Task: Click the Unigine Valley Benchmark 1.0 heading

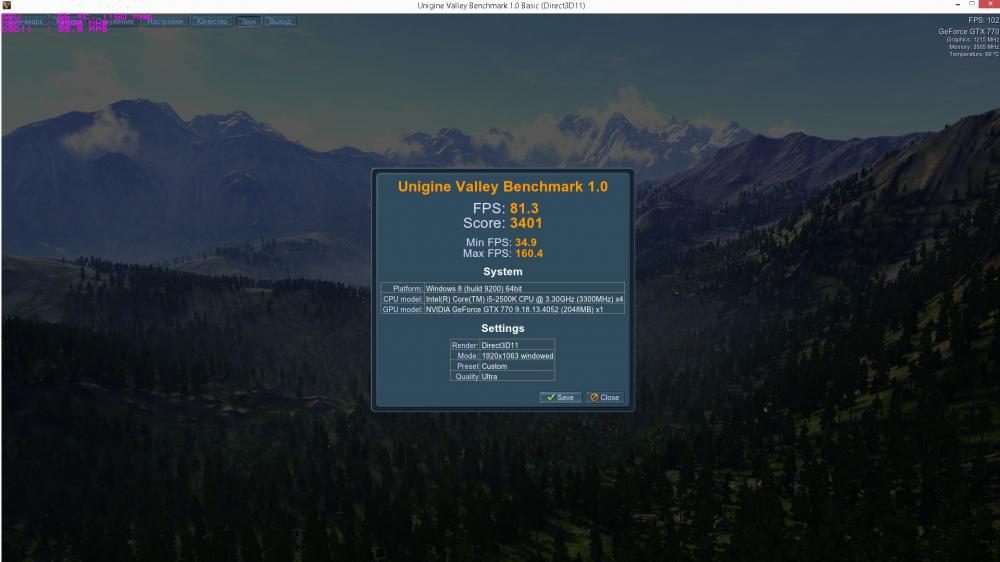Action: click(503, 186)
